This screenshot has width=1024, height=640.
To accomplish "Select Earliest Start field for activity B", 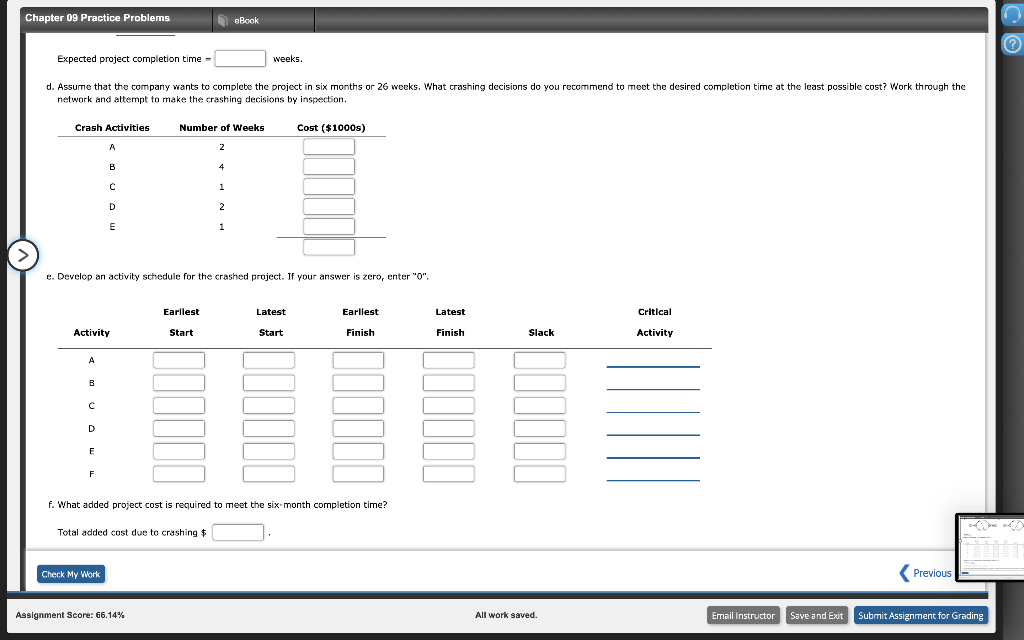I will click(179, 383).
